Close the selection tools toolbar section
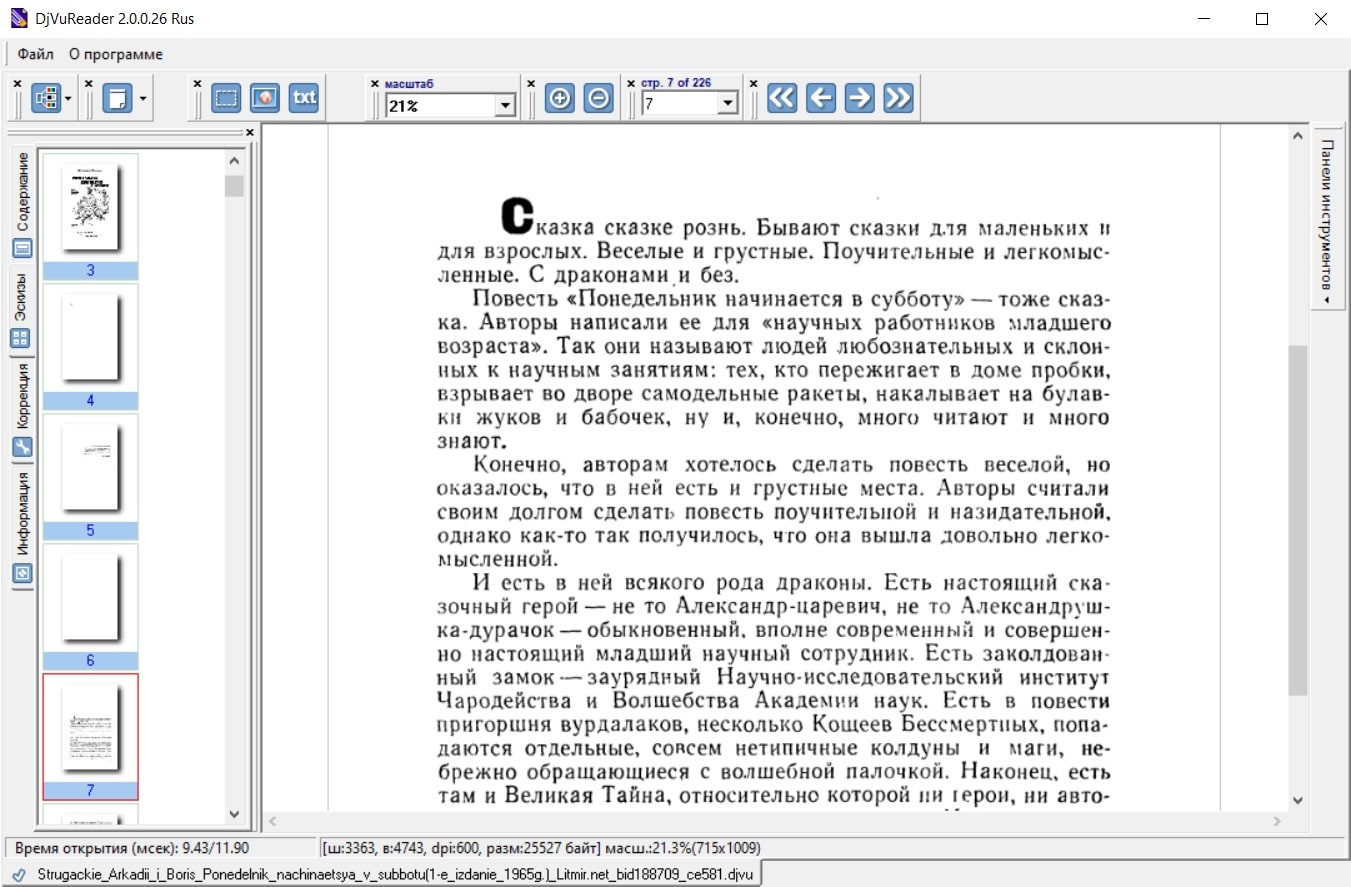 pyautogui.click(x=197, y=84)
